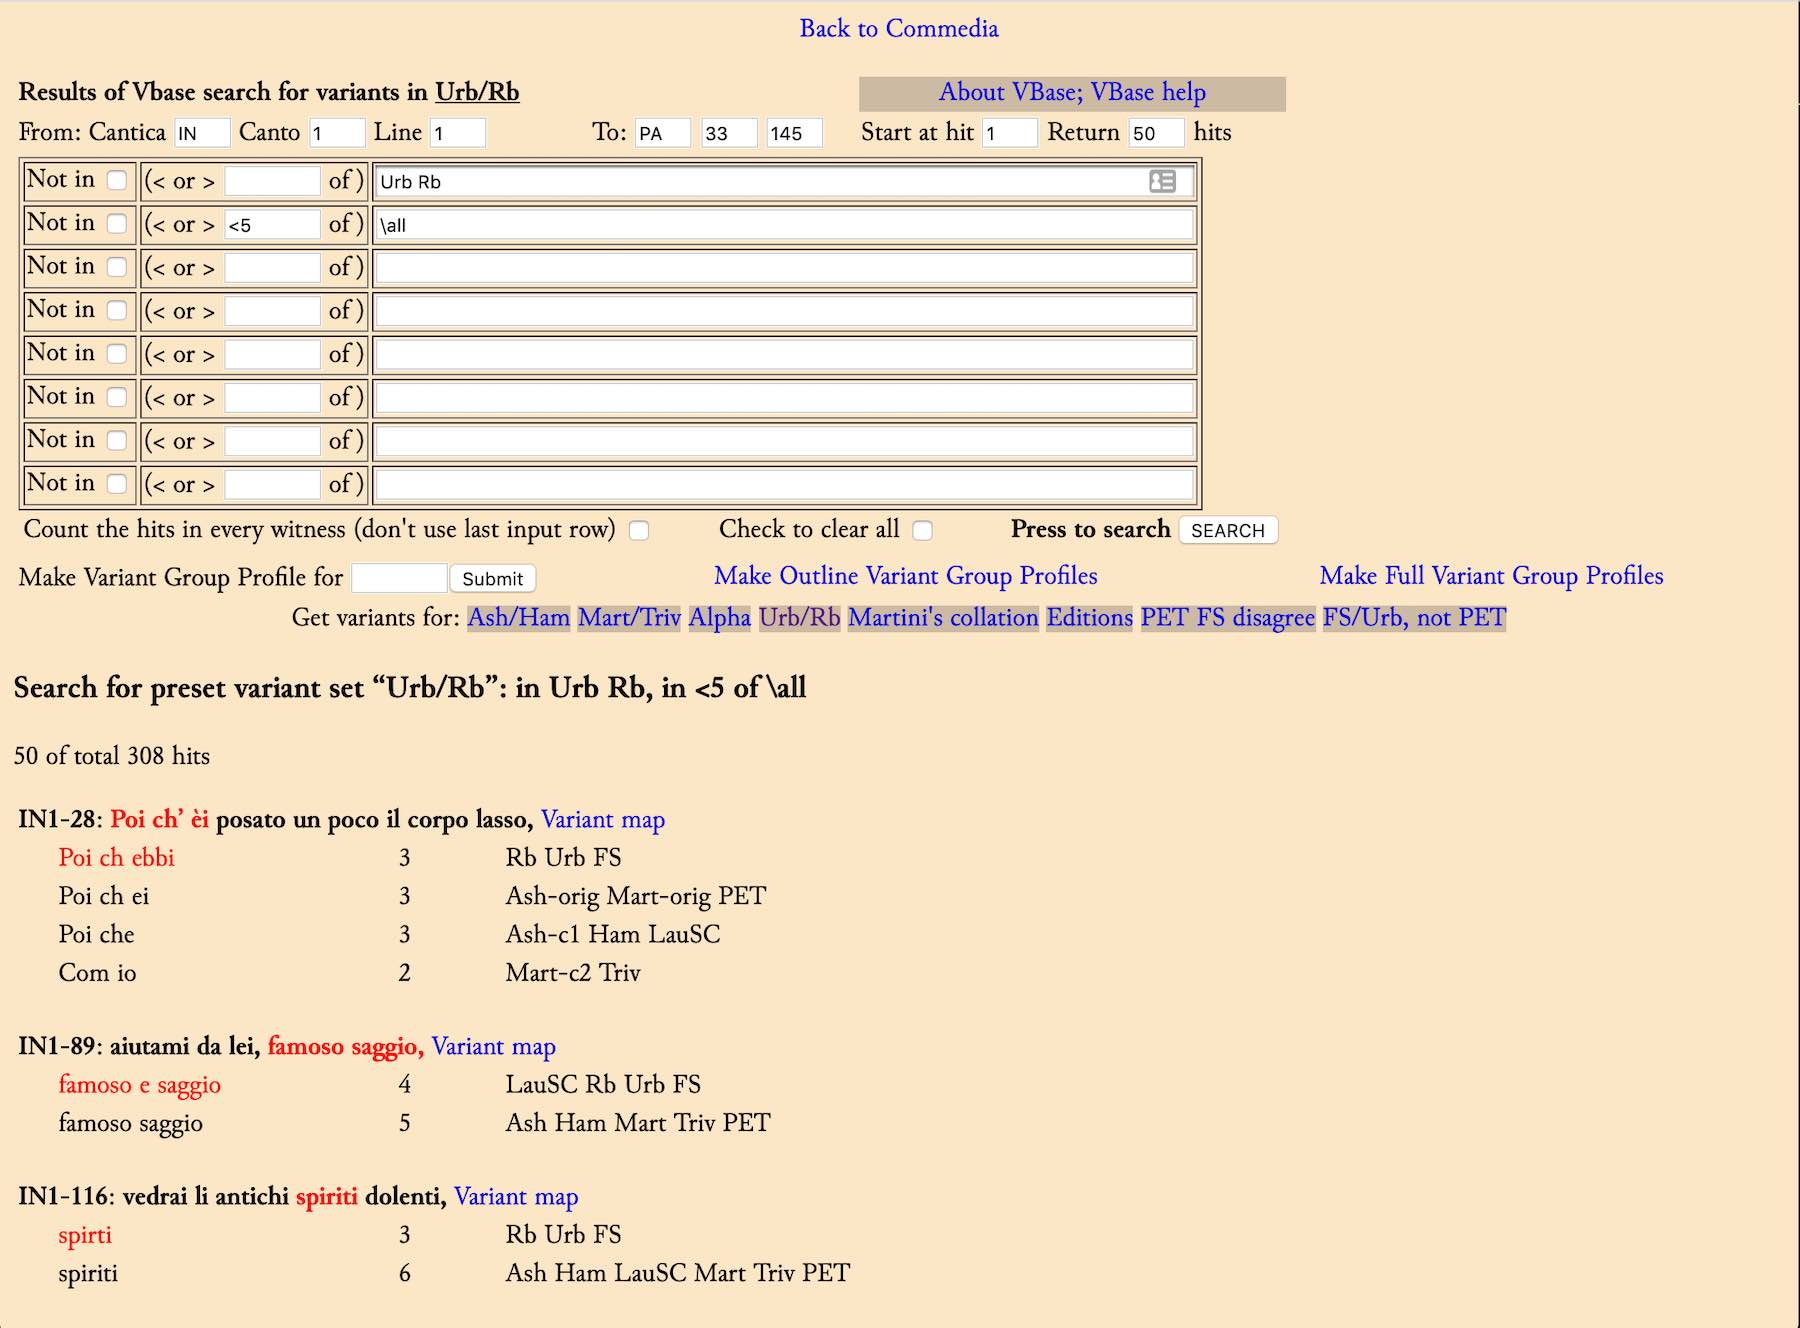
Task: Click the 'Start at hit' input field
Action: tap(1009, 133)
